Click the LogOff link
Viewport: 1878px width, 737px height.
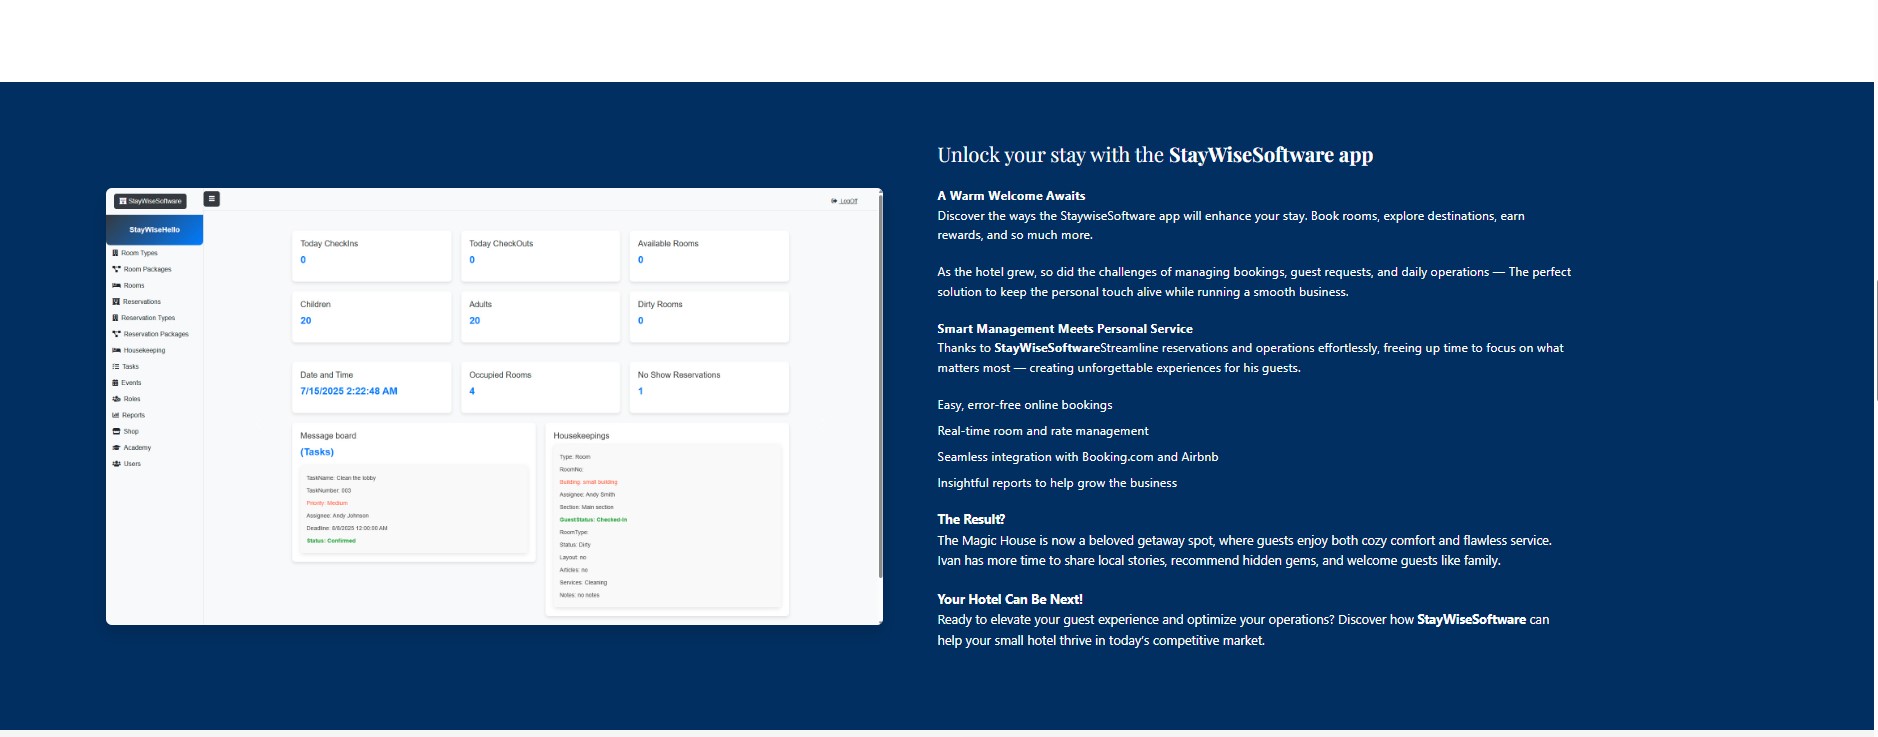click(x=844, y=201)
